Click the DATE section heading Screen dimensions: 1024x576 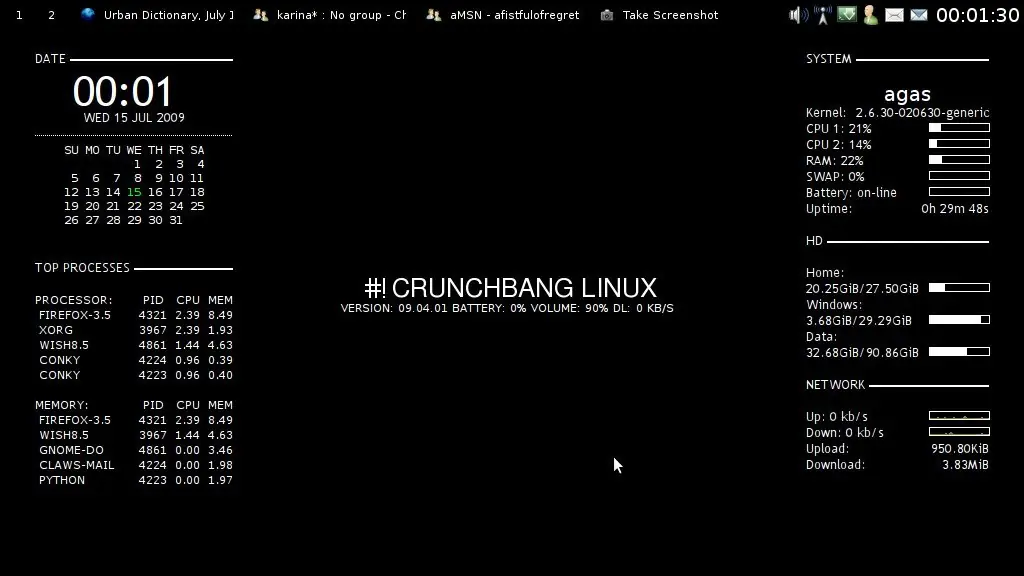tap(50, 59)
